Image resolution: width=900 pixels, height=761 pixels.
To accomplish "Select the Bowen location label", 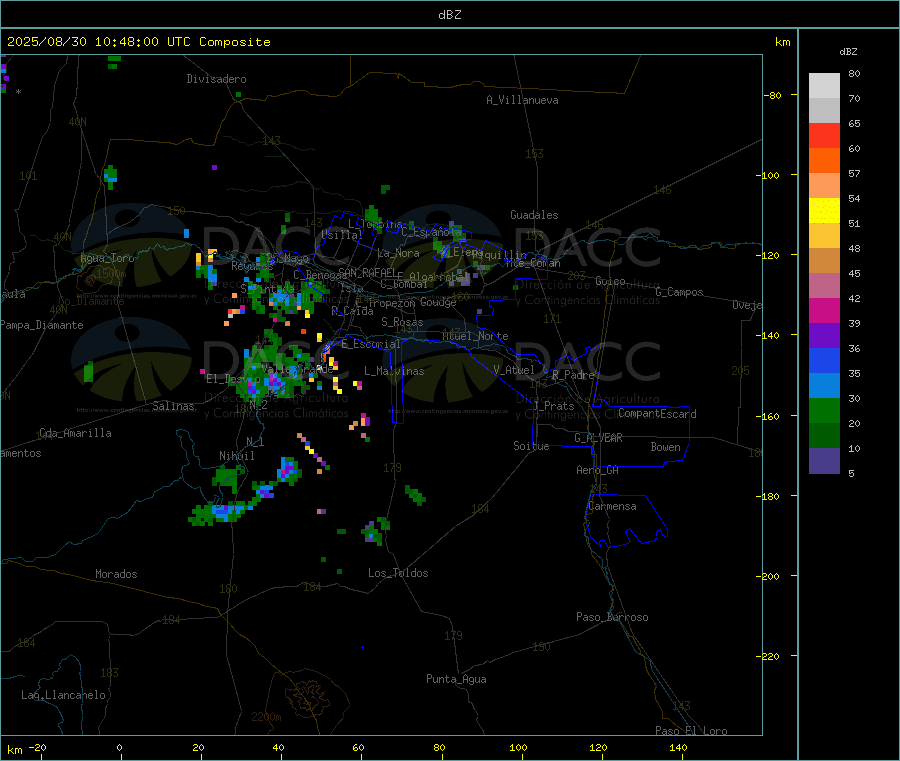I will [666, 447].
